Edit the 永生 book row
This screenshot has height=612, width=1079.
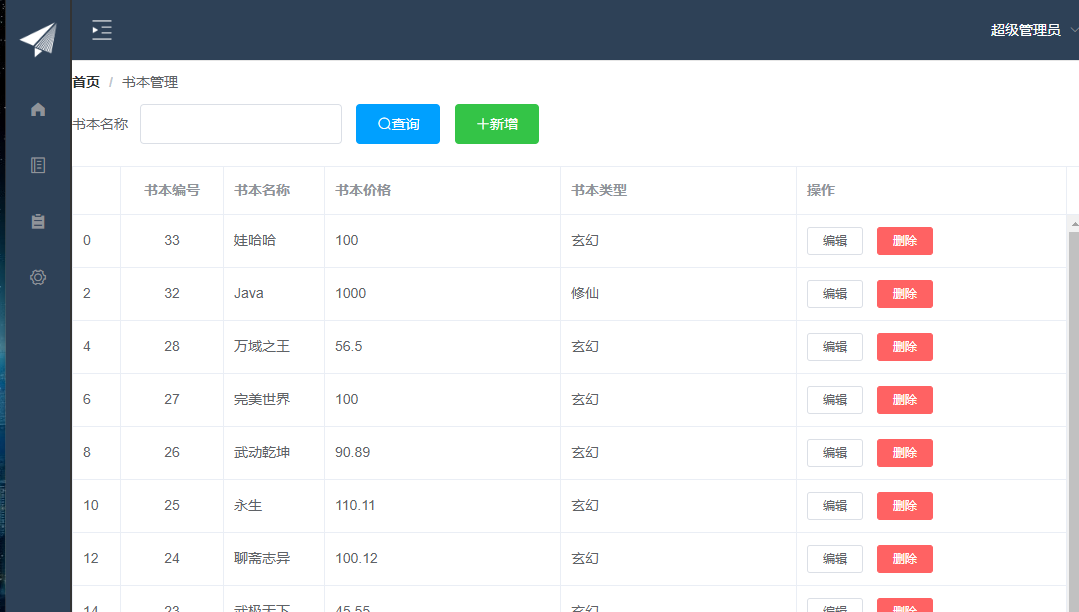[x=835, y=506]
